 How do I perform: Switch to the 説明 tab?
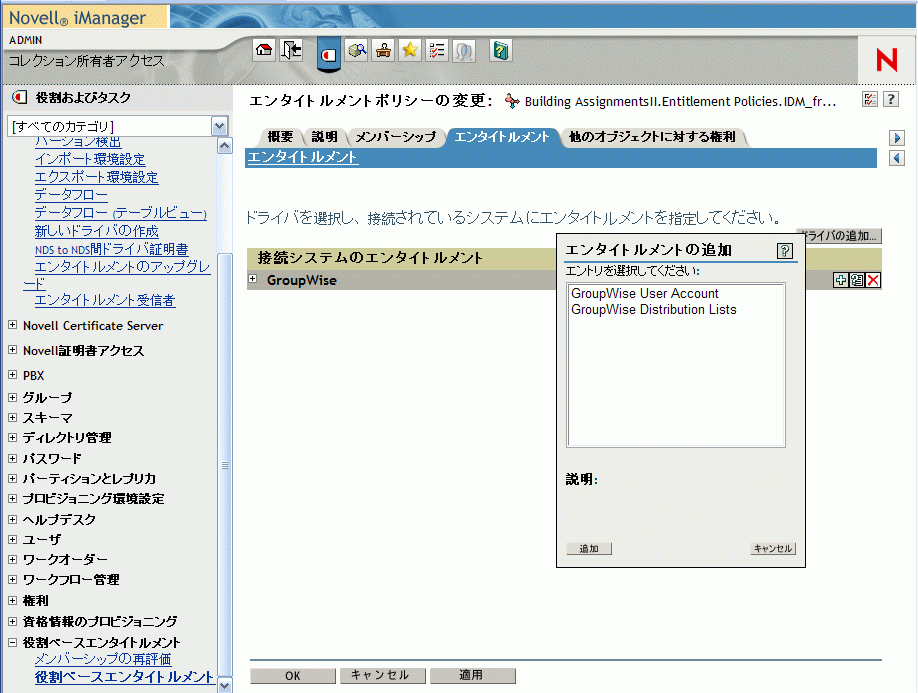pyautogui.click(x=324, y=136)
